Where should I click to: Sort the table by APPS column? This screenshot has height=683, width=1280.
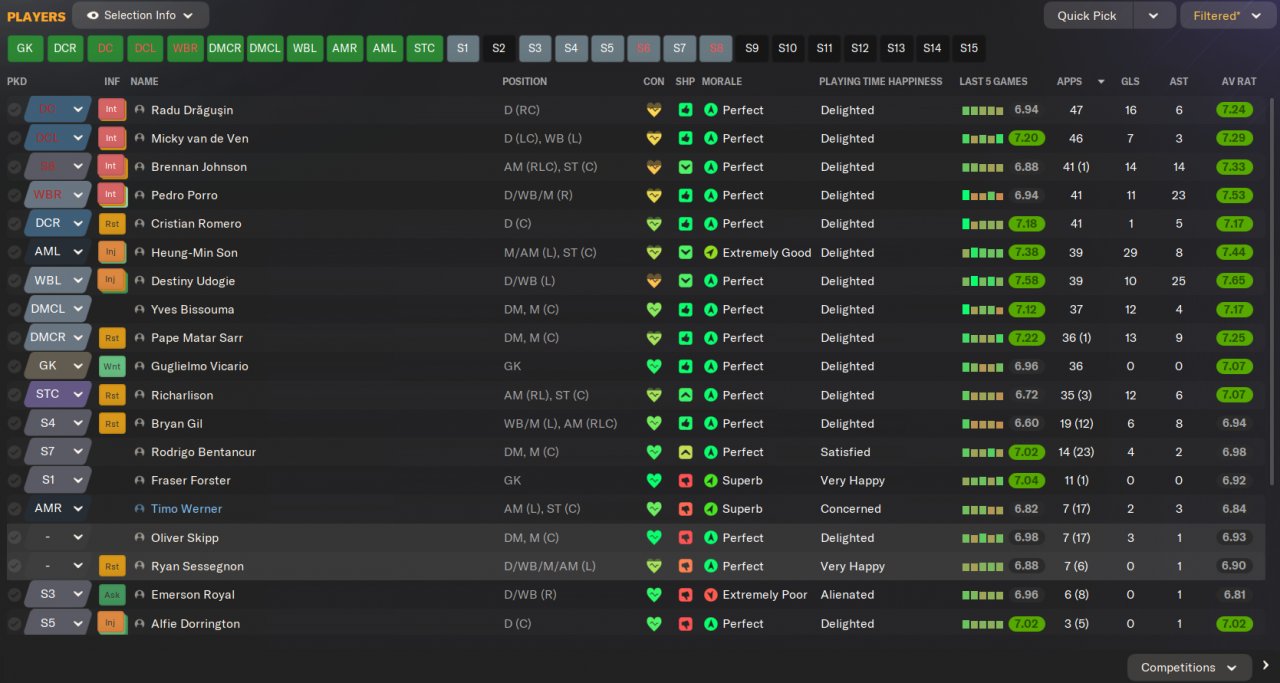[1069, 81]
